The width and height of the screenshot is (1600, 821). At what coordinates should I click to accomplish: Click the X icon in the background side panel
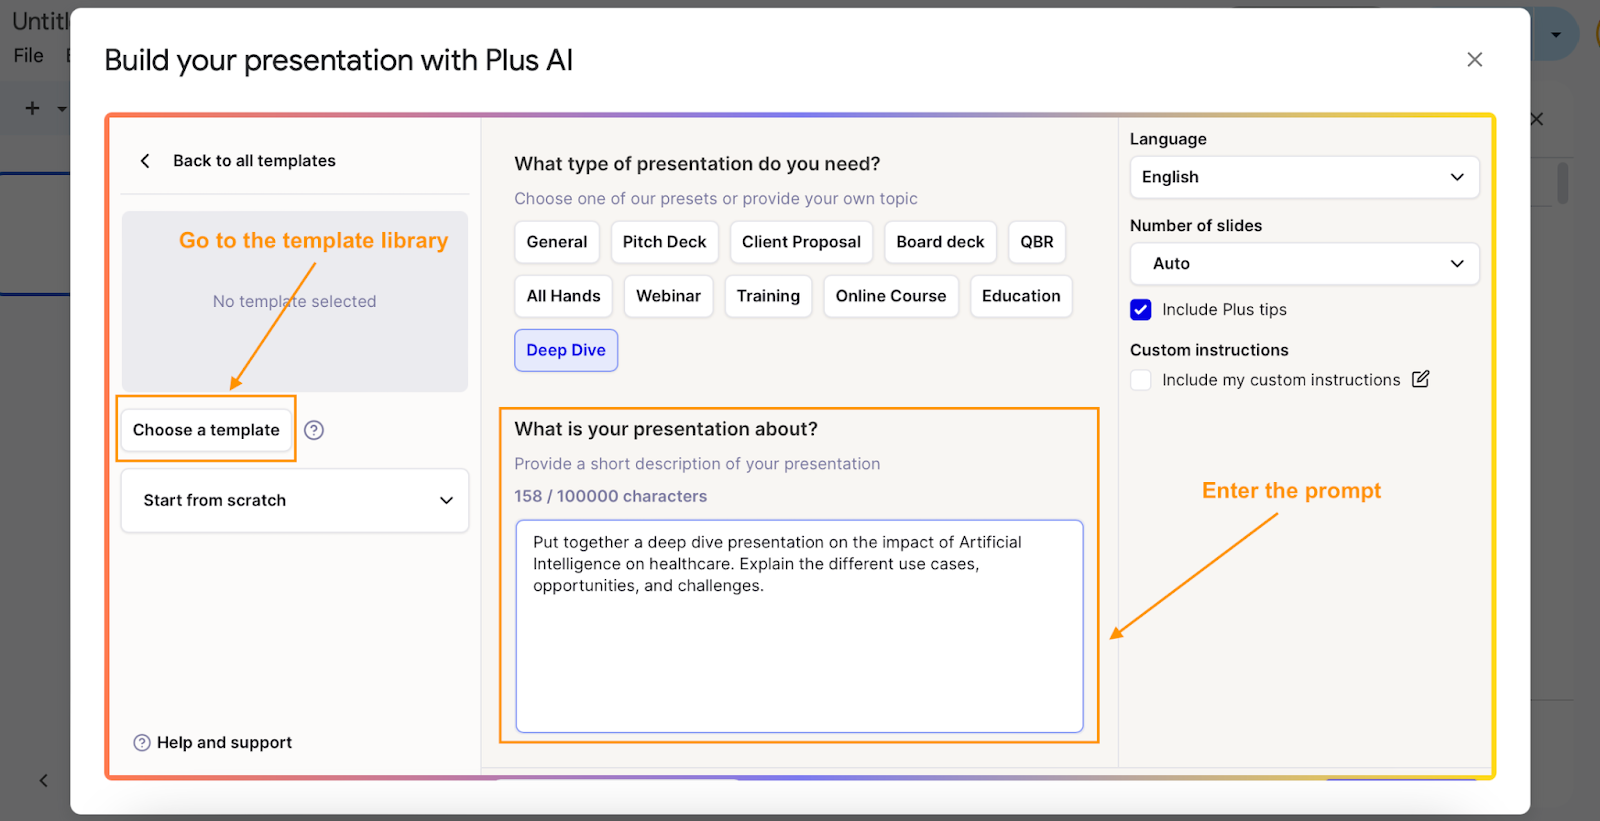1537,119
